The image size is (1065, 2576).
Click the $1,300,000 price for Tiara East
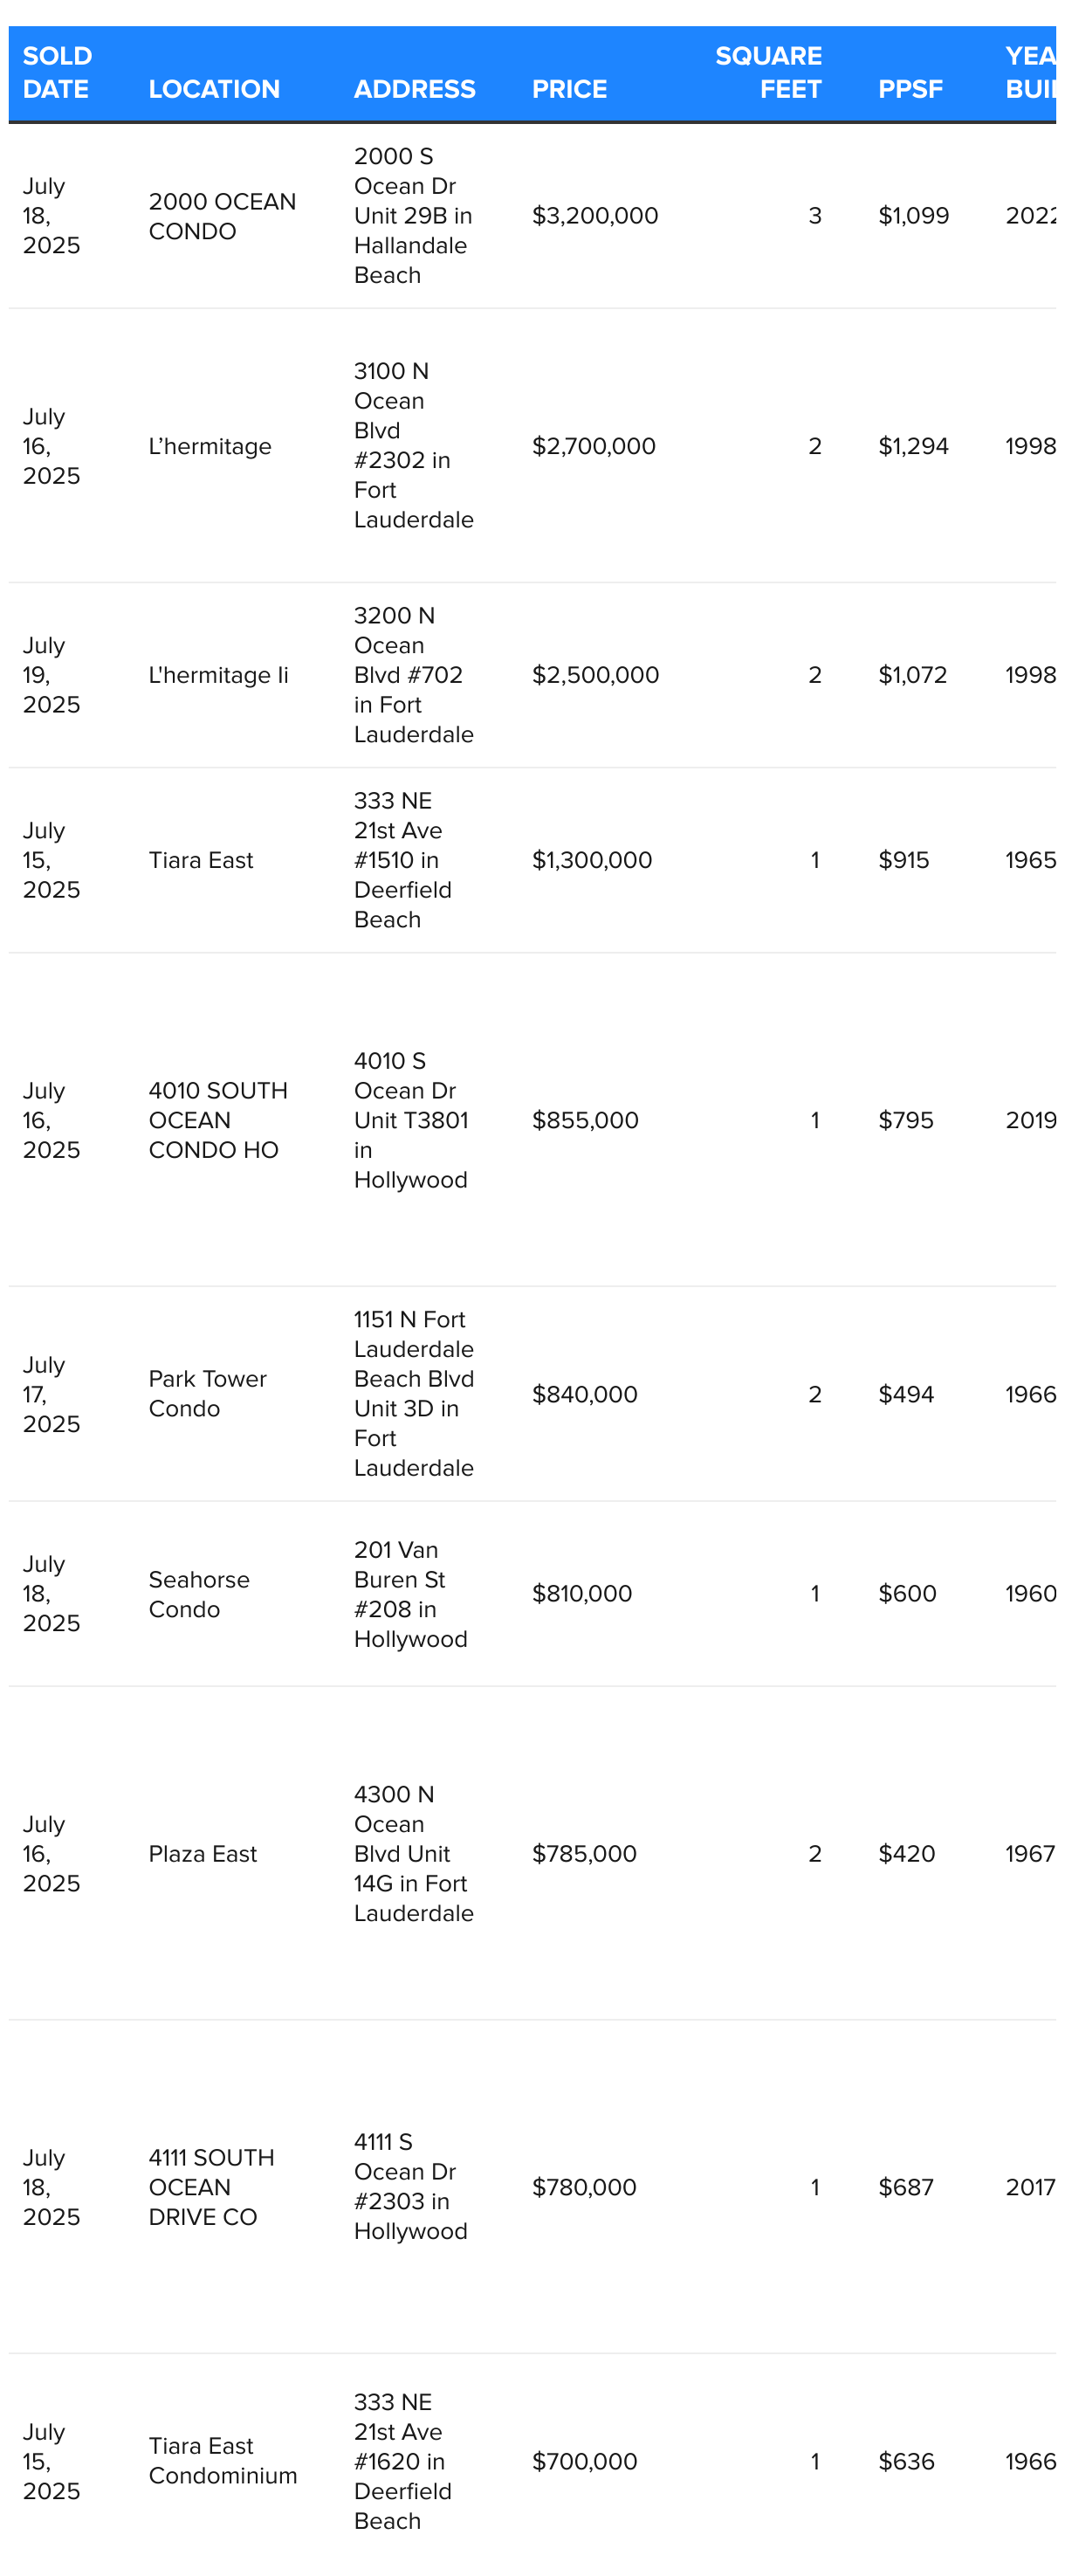(592, 860)
